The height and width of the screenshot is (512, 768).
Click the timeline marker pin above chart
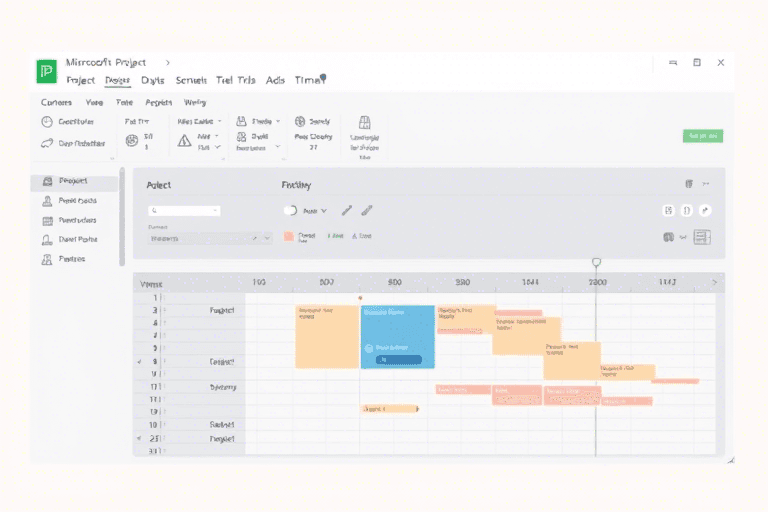597,263
